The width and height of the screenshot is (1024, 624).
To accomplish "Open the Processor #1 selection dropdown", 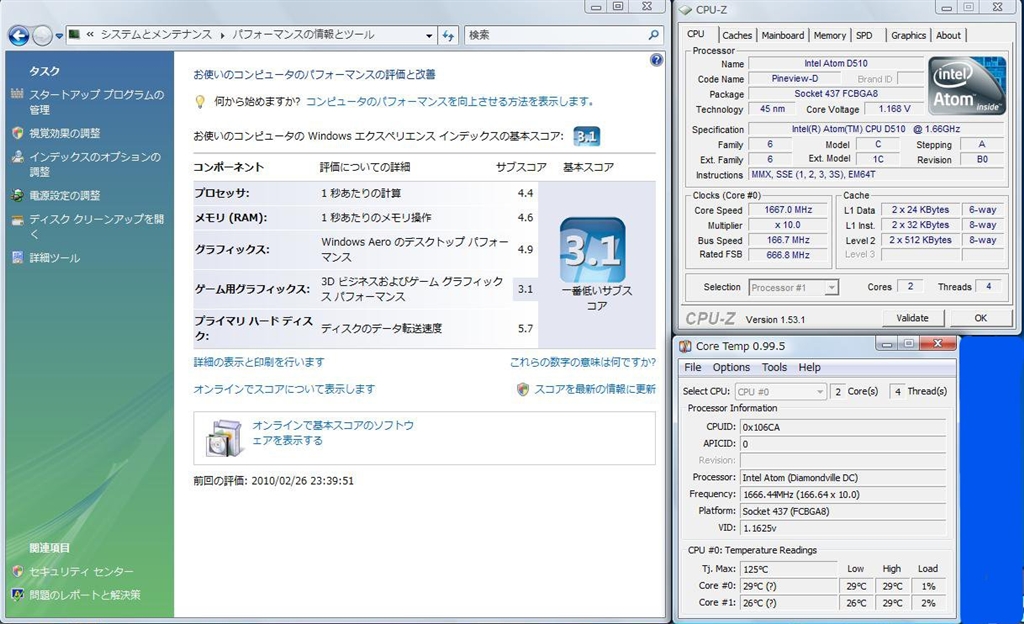I will 793,288.
